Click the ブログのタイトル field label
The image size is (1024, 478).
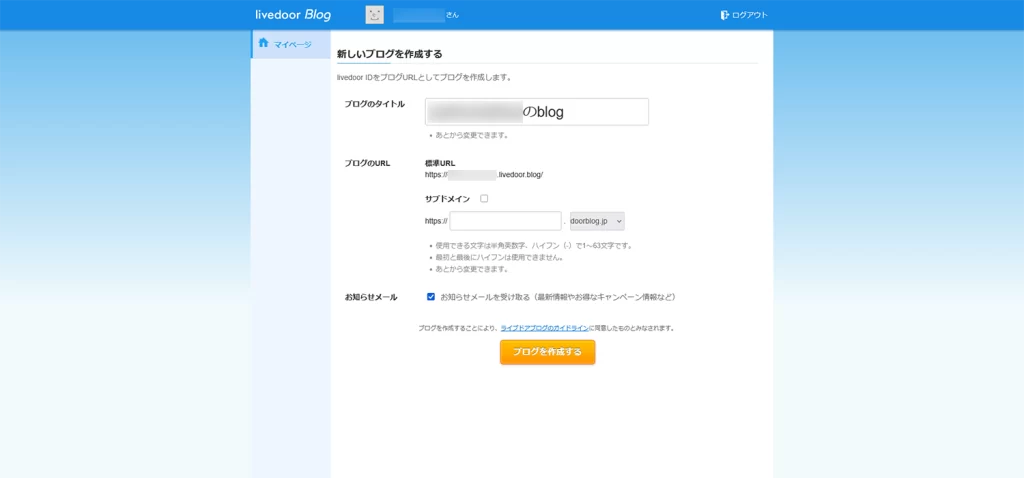374,104
